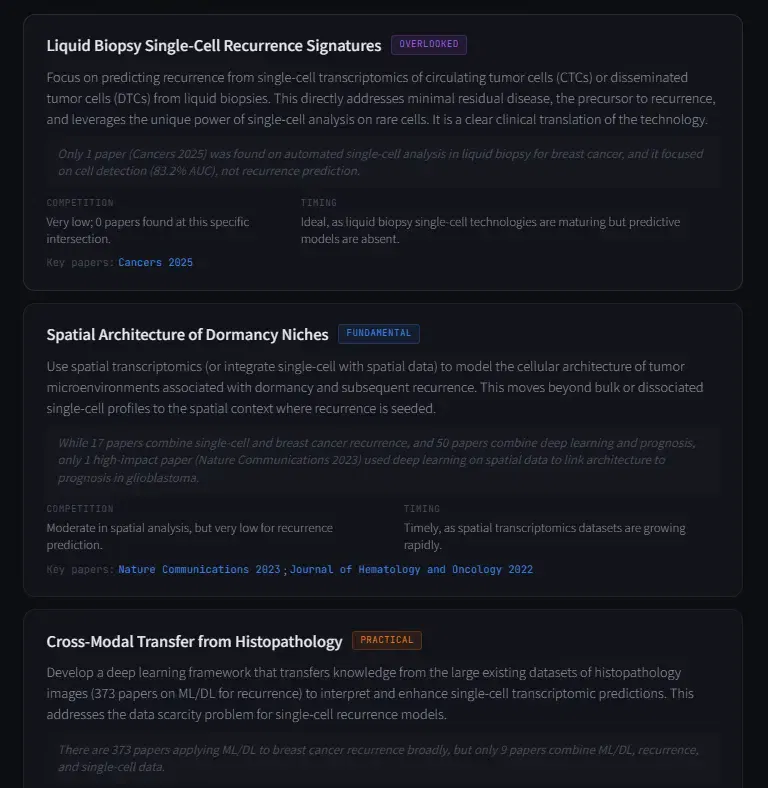Viewport: 768px width, 788px height.
Task: Click COMPETITION label in Liquid Biopsy card
Action: pyautogui.click(x=80, y=203)
